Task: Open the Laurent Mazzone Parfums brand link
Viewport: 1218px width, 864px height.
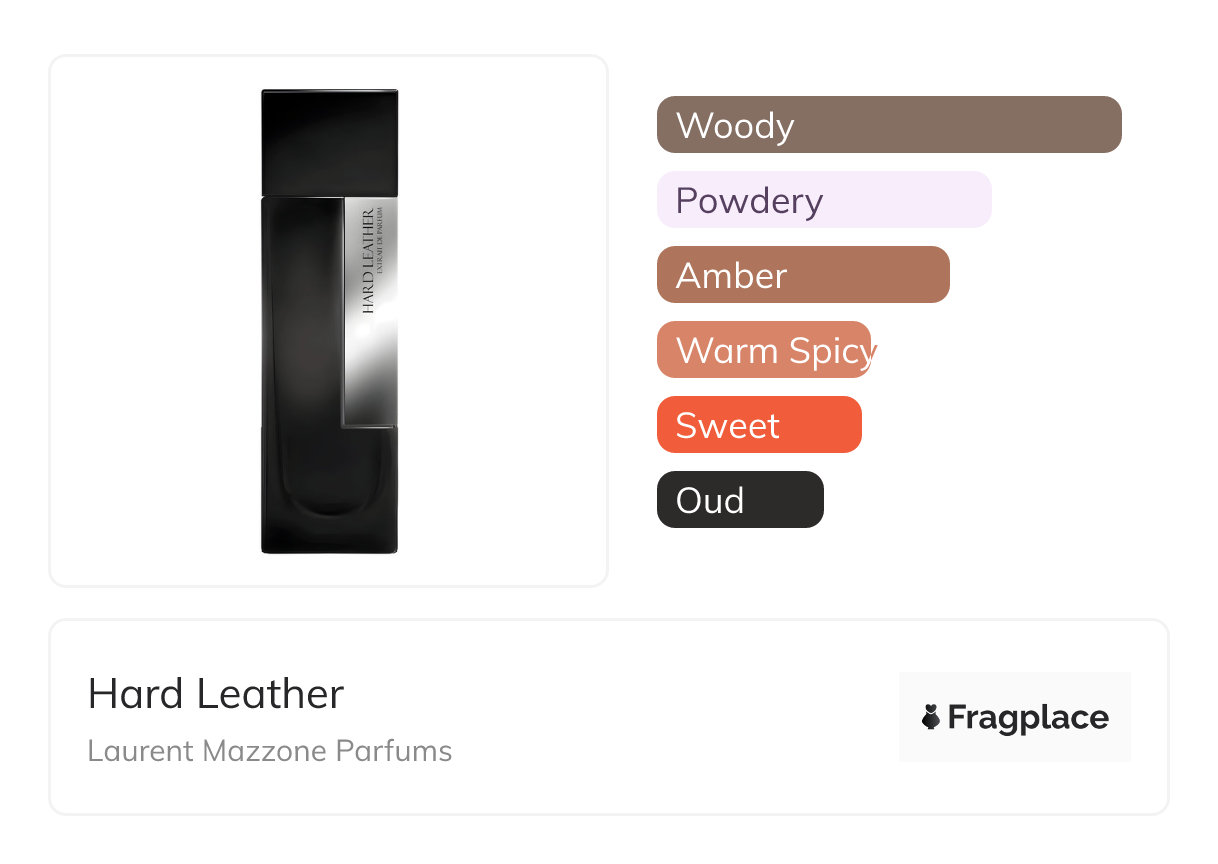Action: click(x=270, y=751)
